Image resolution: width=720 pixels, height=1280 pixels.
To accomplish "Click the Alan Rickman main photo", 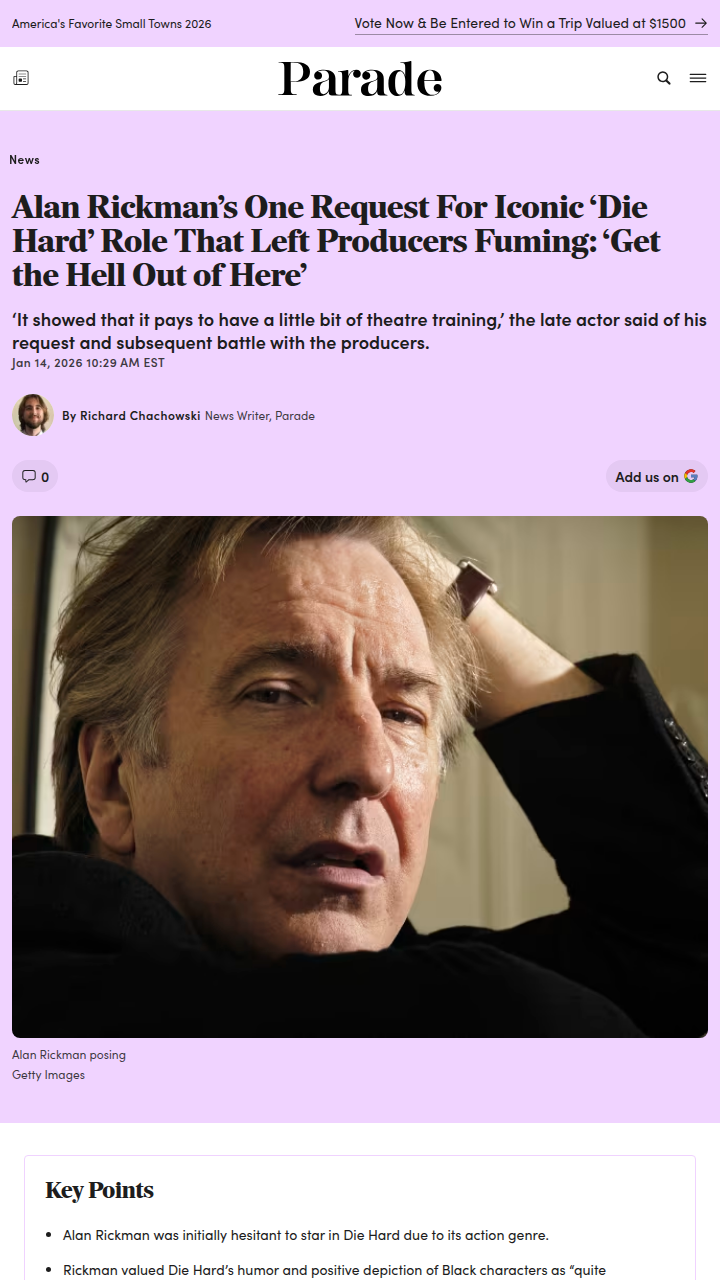I will [360, 777].
